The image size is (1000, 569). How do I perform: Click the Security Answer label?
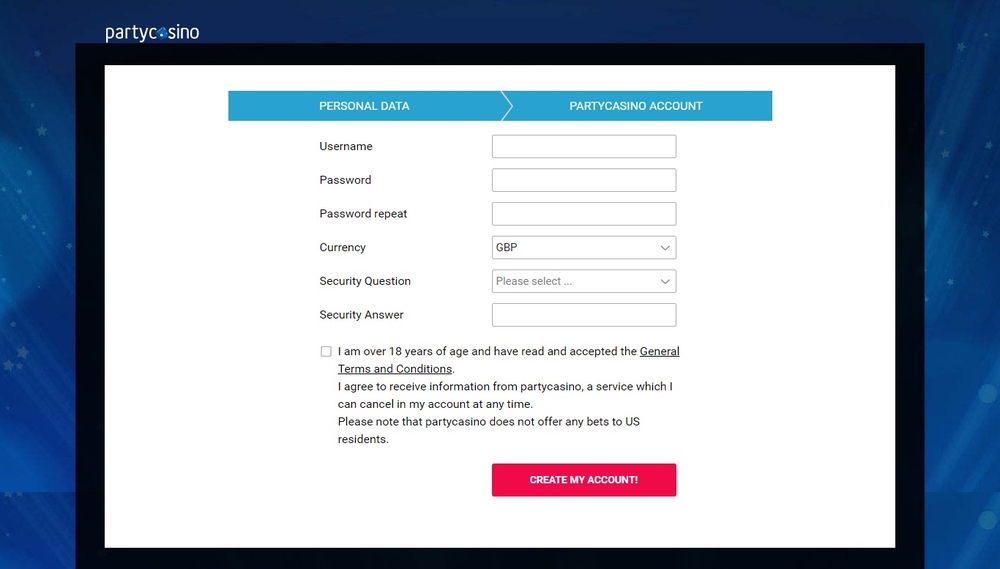tap(361, 315)
